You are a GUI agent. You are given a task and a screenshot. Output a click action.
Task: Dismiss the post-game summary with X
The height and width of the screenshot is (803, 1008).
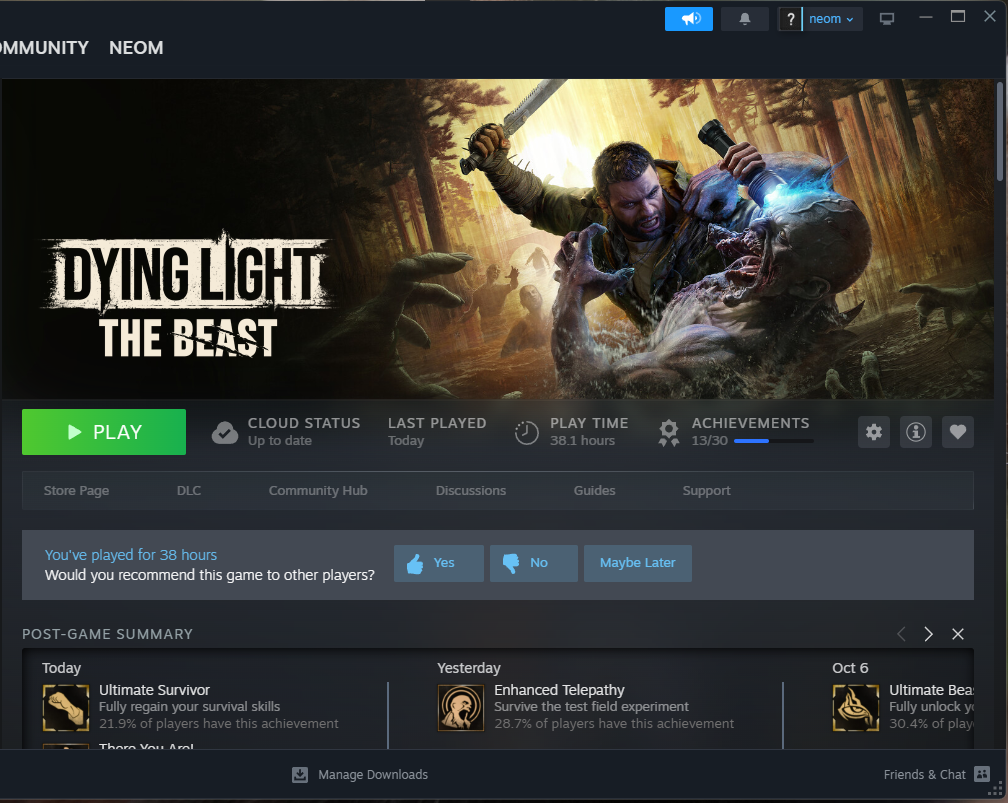[958, 634]
